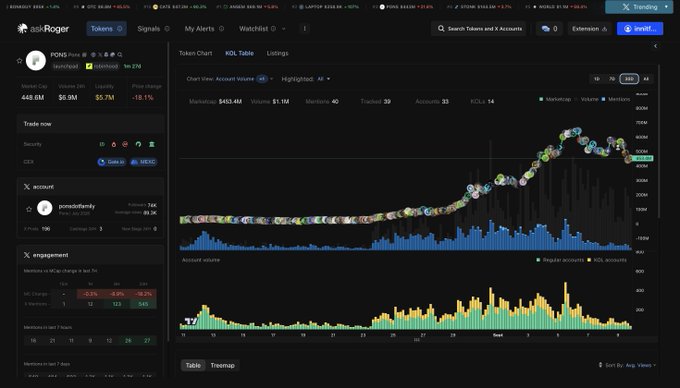Click the Extension download button

point(589,29)
